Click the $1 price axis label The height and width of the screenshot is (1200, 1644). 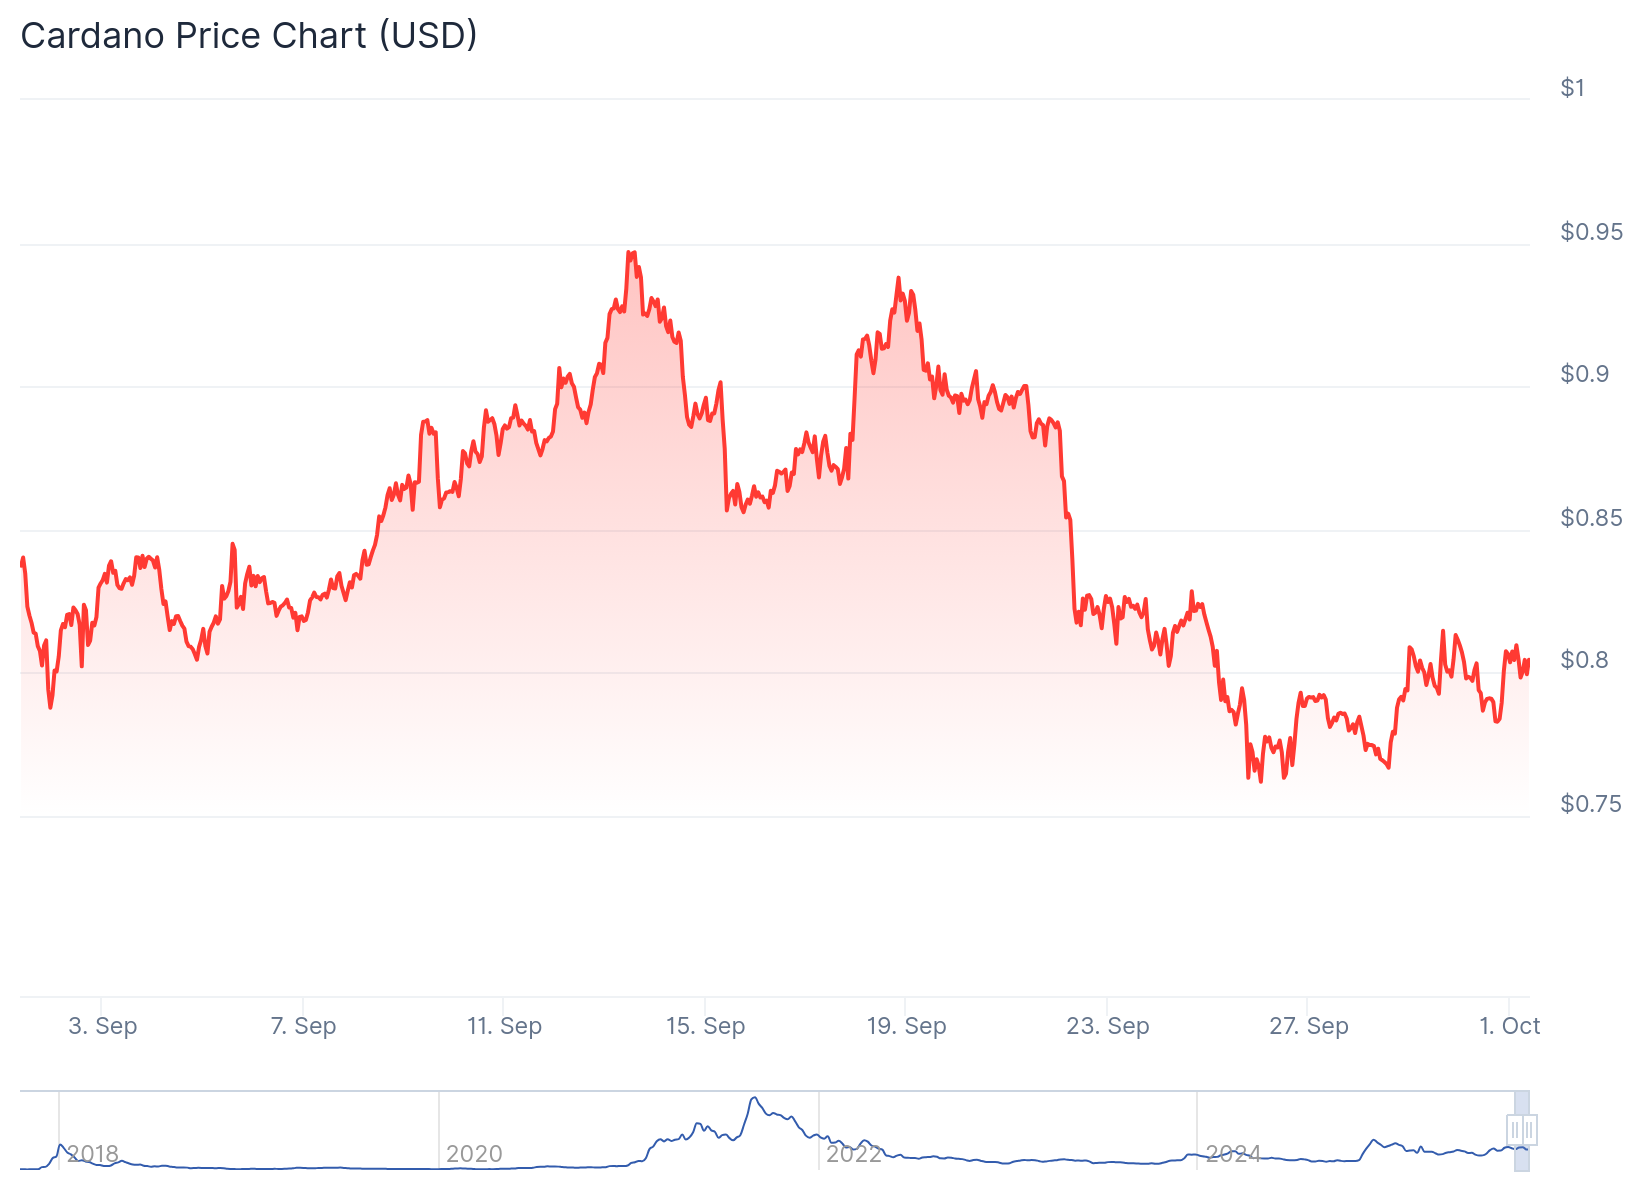(1573, 88)
